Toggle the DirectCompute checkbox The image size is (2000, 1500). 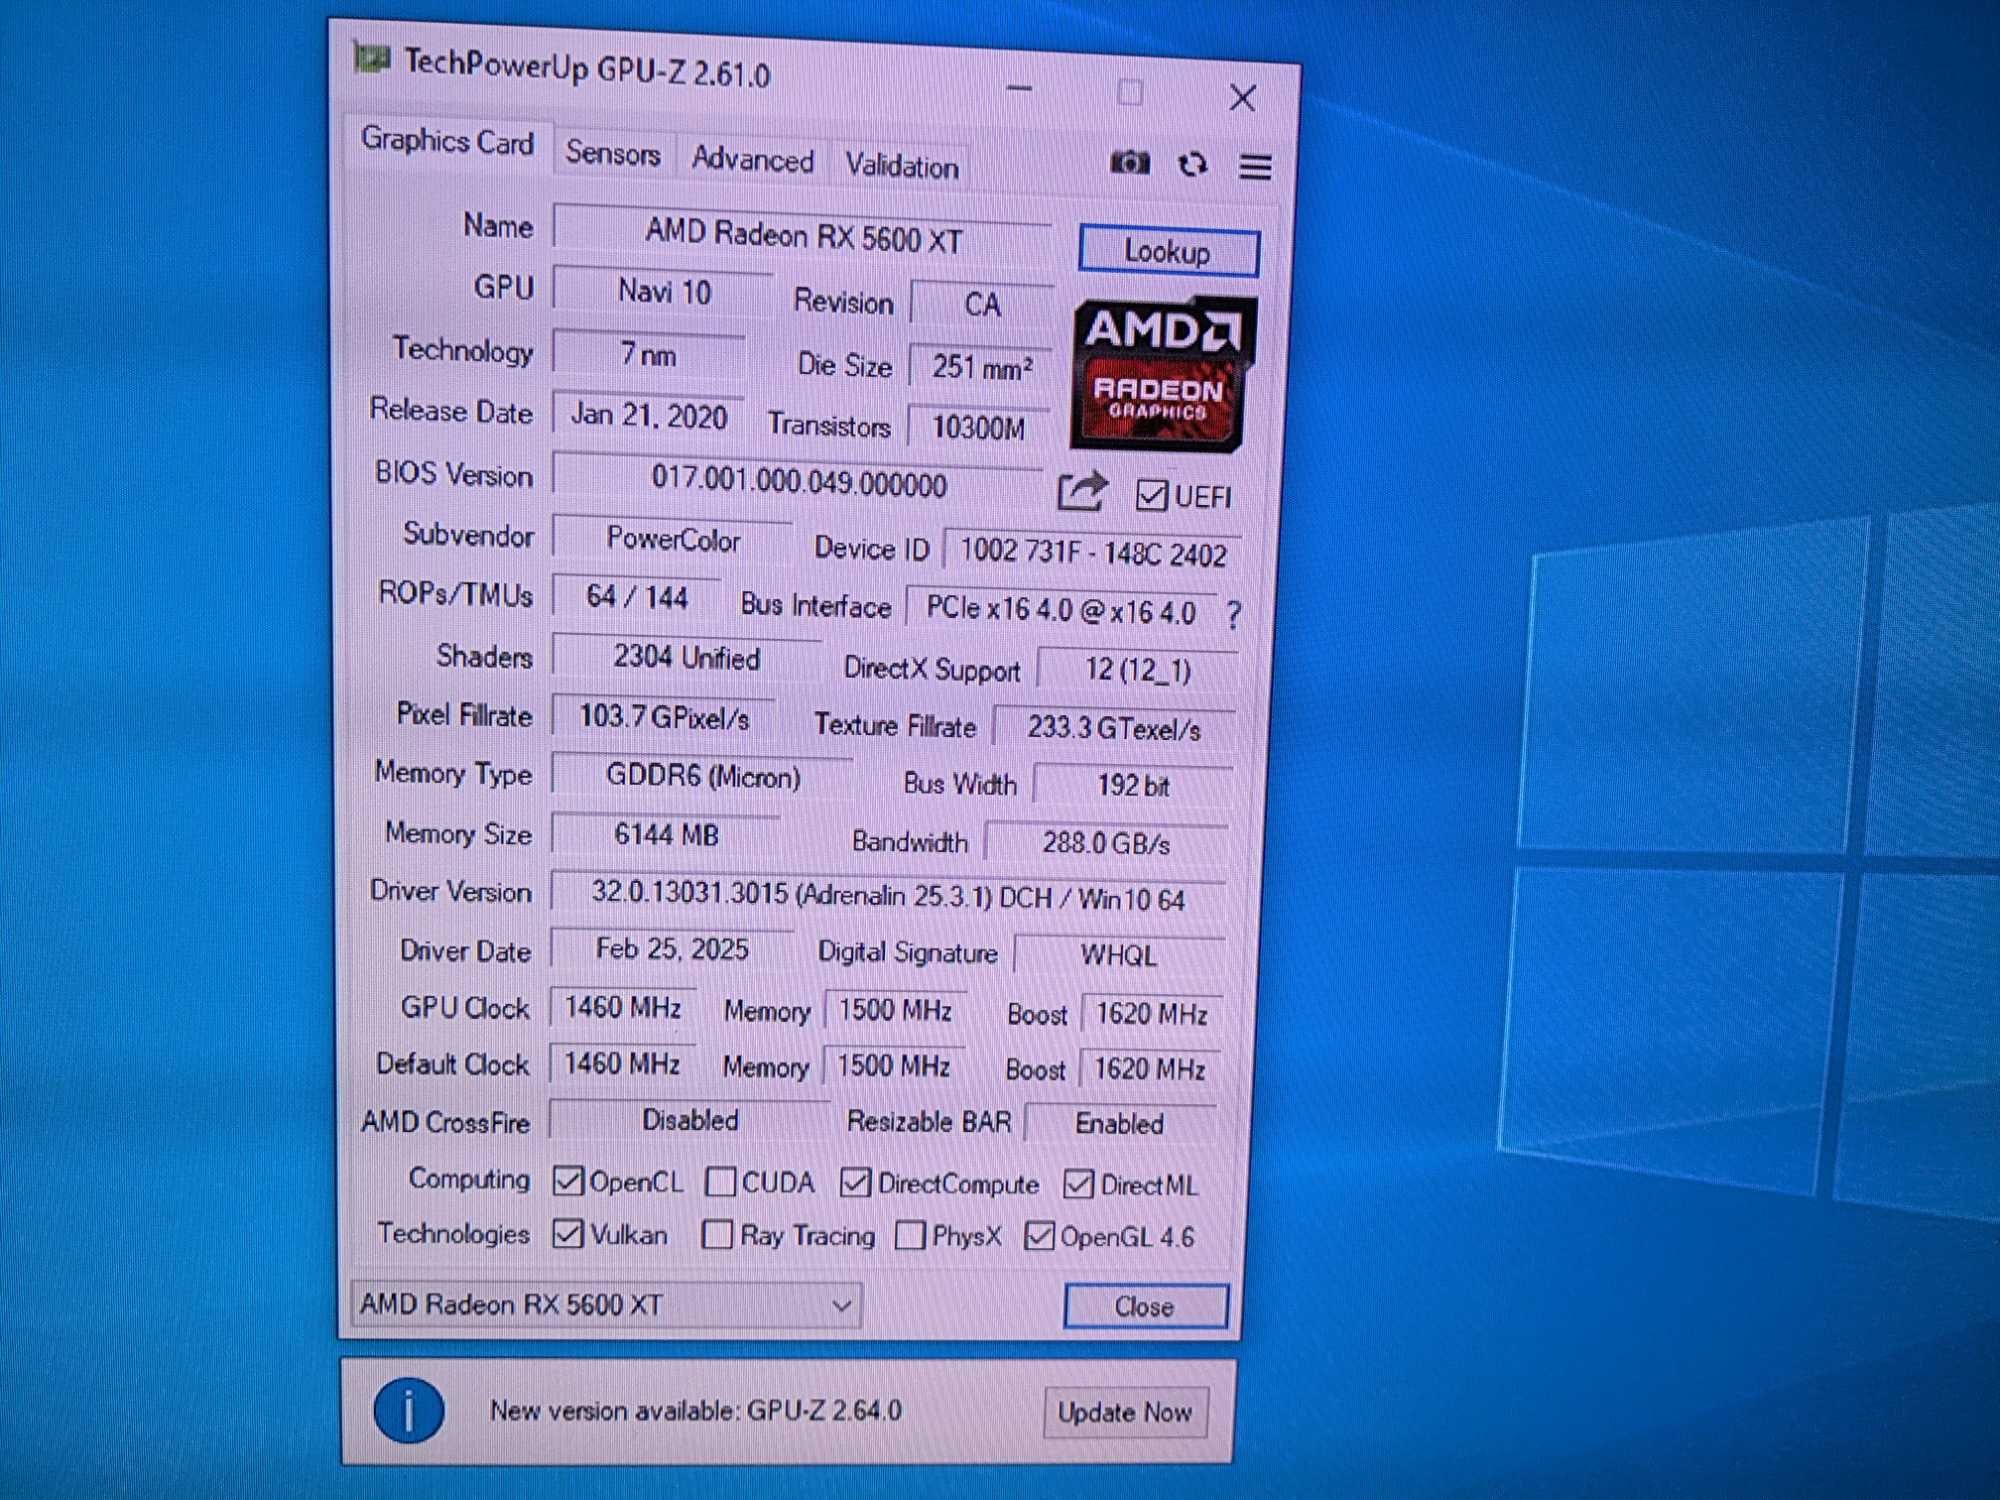point(855,1183)
